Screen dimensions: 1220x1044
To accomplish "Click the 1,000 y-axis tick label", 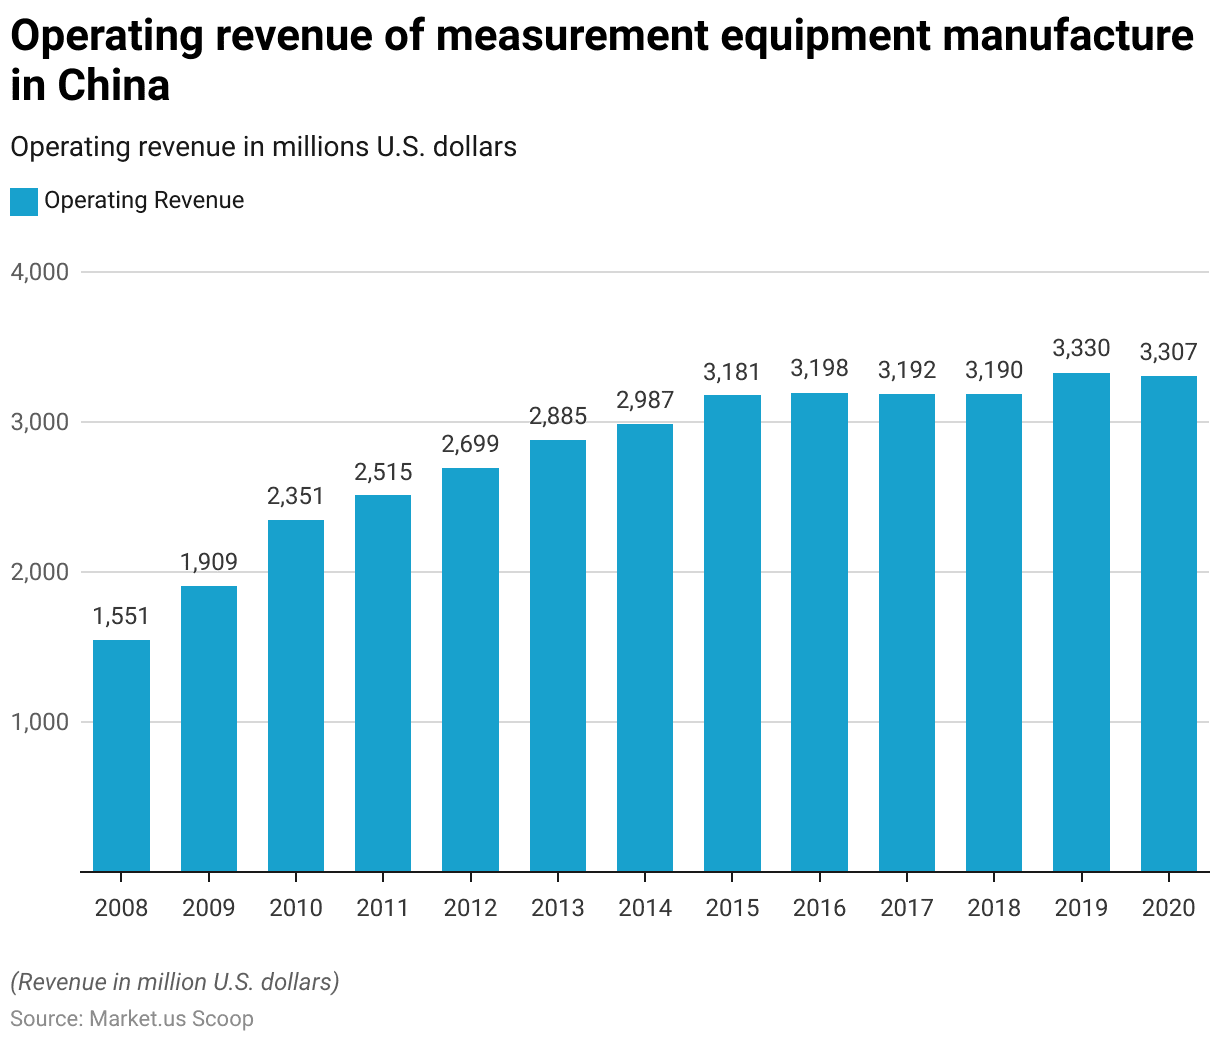I will (x=40, y=722).
